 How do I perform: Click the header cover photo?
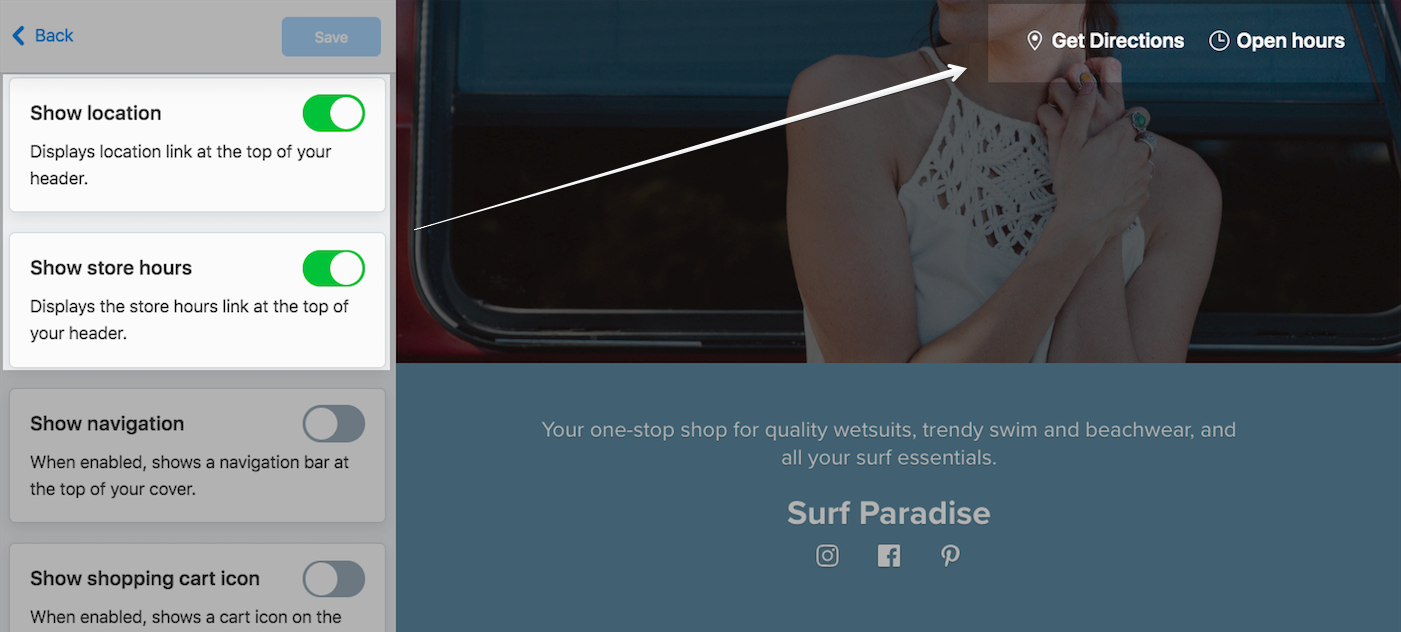(898, 181)
